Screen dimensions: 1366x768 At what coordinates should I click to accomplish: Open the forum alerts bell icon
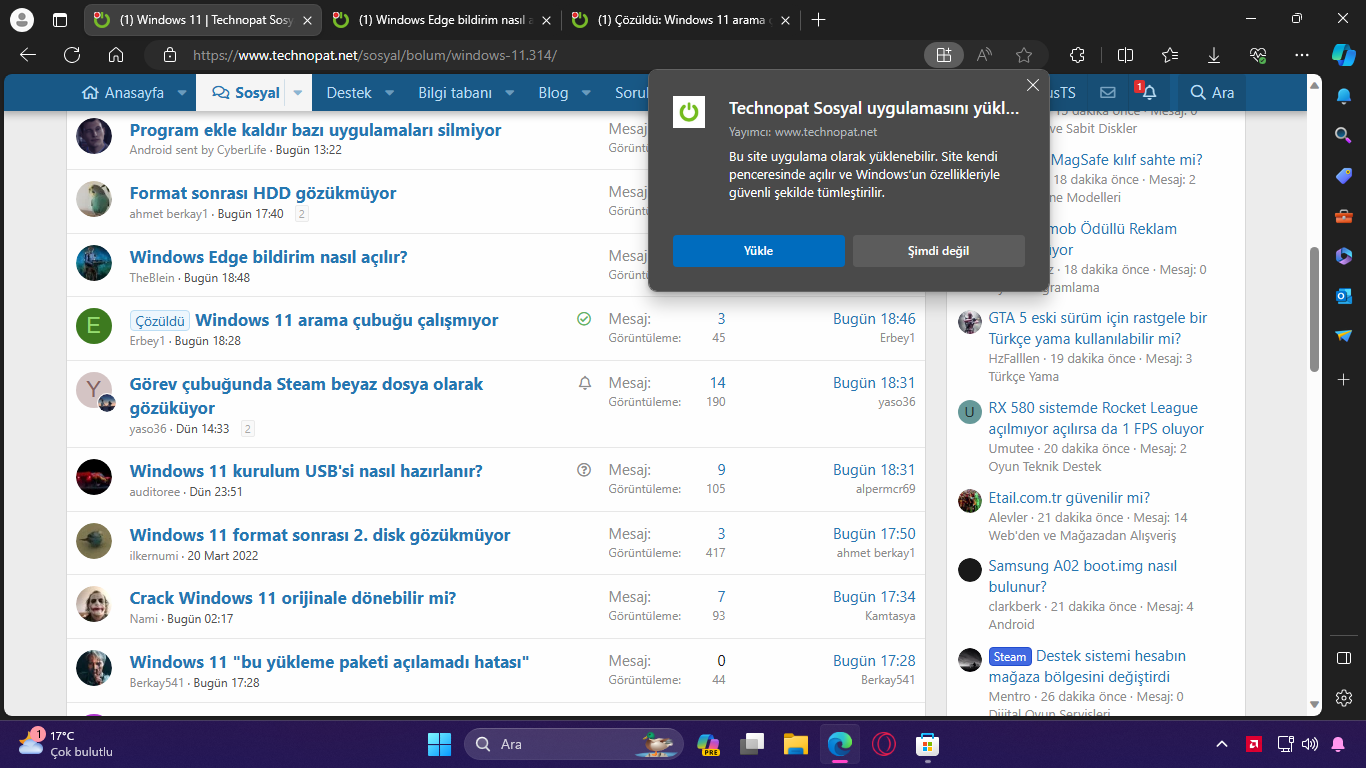tap(1148, 92)
